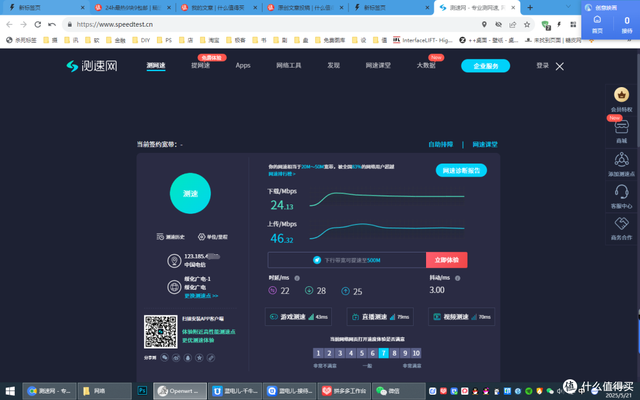This screenshot has height=400, width=640.
Task: Open the unit settings gear icon
Action: pyautogui.click(x=201, y=237)
